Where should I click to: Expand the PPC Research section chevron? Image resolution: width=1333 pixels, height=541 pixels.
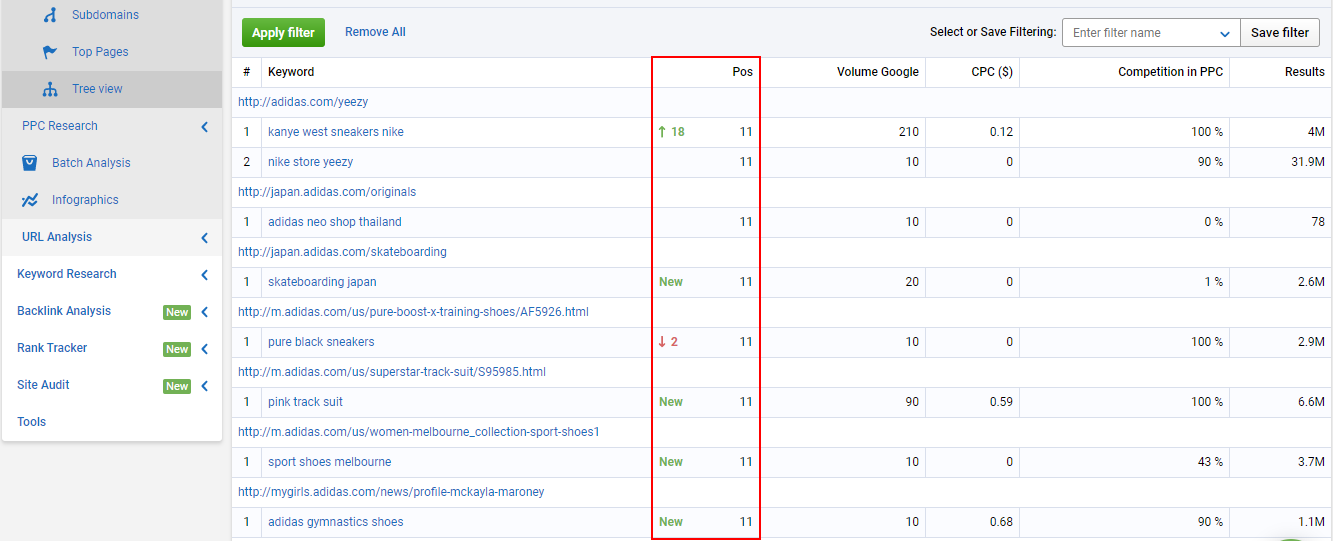204,127
